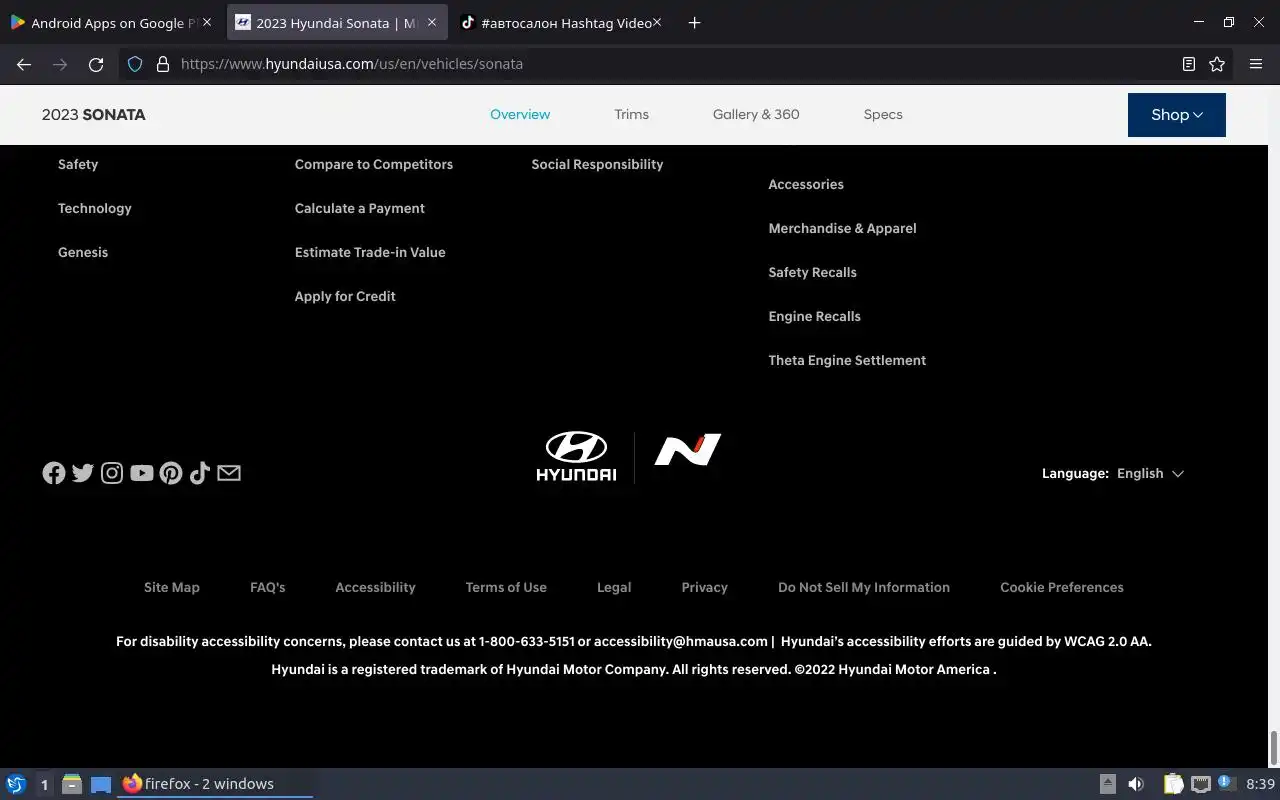This screenshot has height=800, width=1280.
Task: Toggle reader view icon in address bar
Action: (x=1188, y=64)
